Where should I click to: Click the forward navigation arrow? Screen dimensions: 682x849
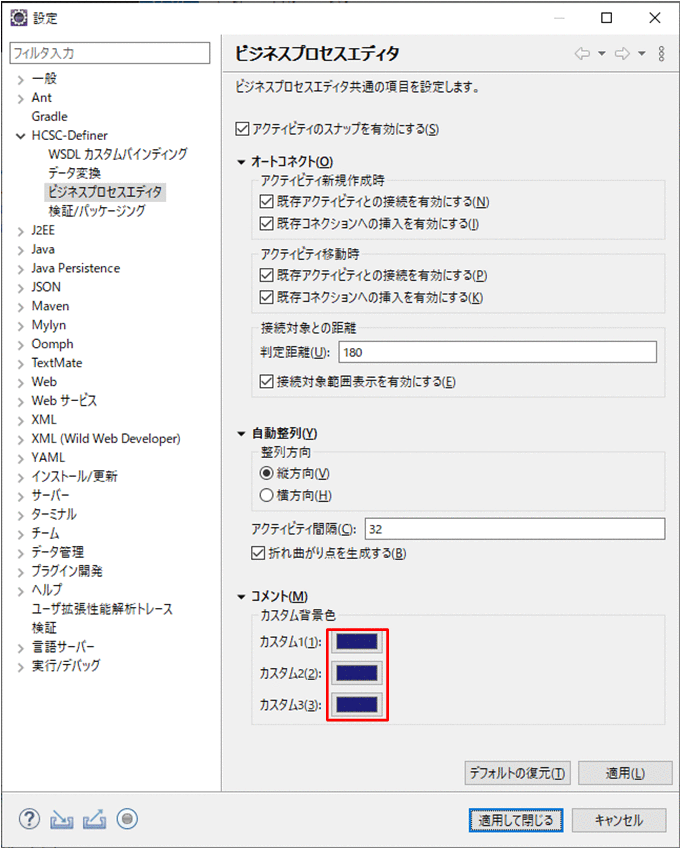pos(622,53)
